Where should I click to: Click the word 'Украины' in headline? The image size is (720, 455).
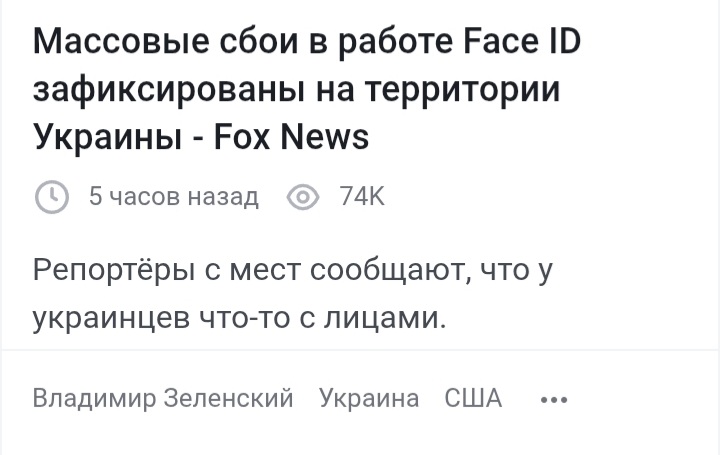tap(107, 138)
